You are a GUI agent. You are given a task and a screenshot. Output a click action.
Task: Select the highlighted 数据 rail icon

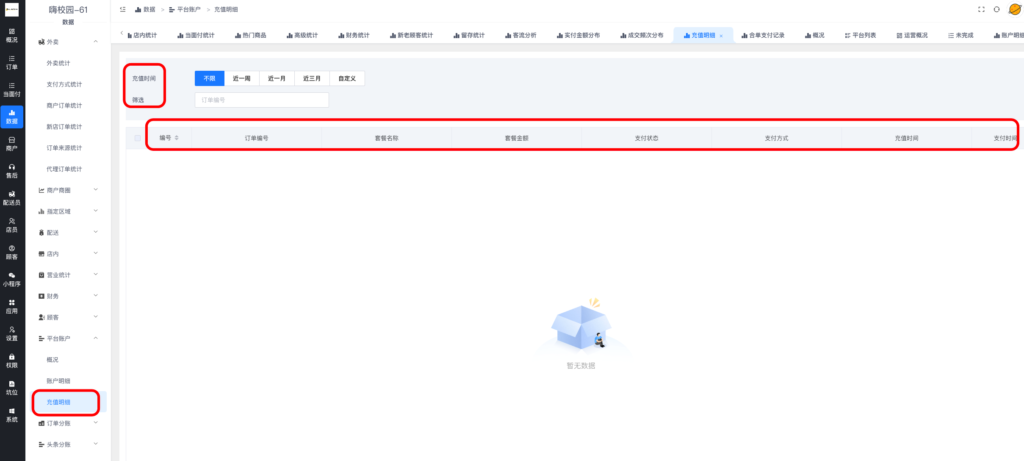[x=12, y=117]
